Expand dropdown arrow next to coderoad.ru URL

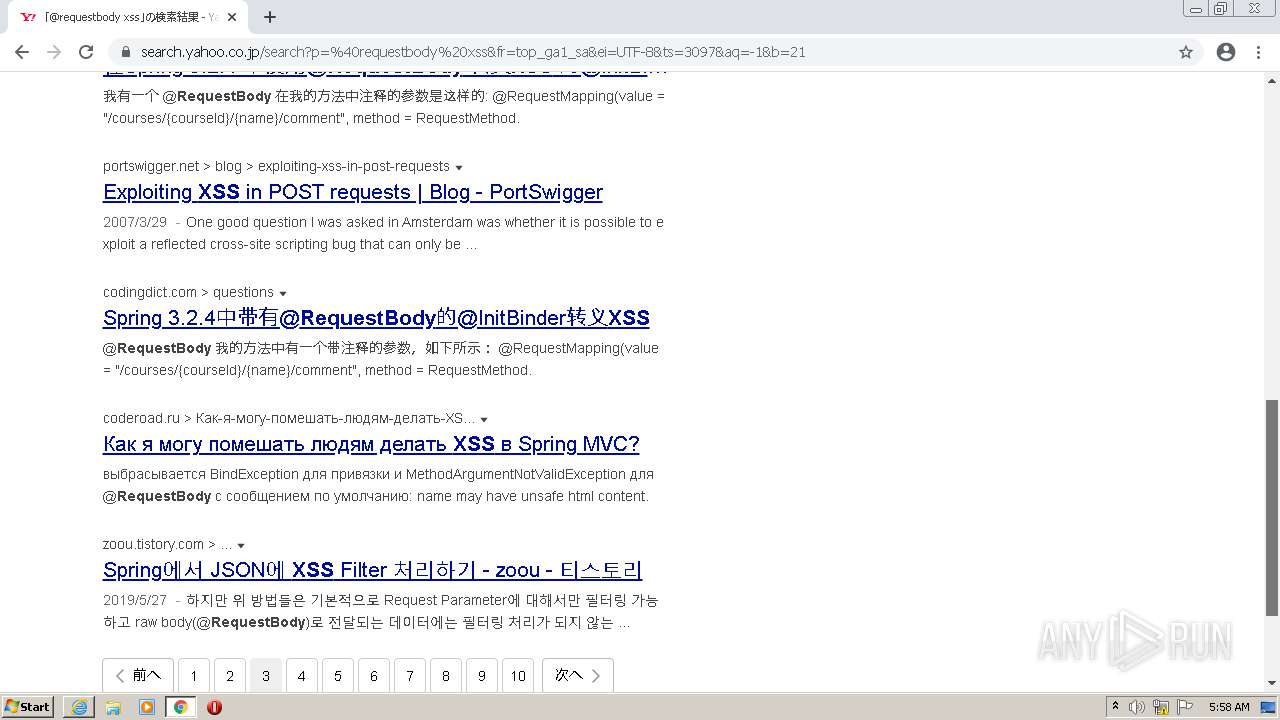pos(484,419)
